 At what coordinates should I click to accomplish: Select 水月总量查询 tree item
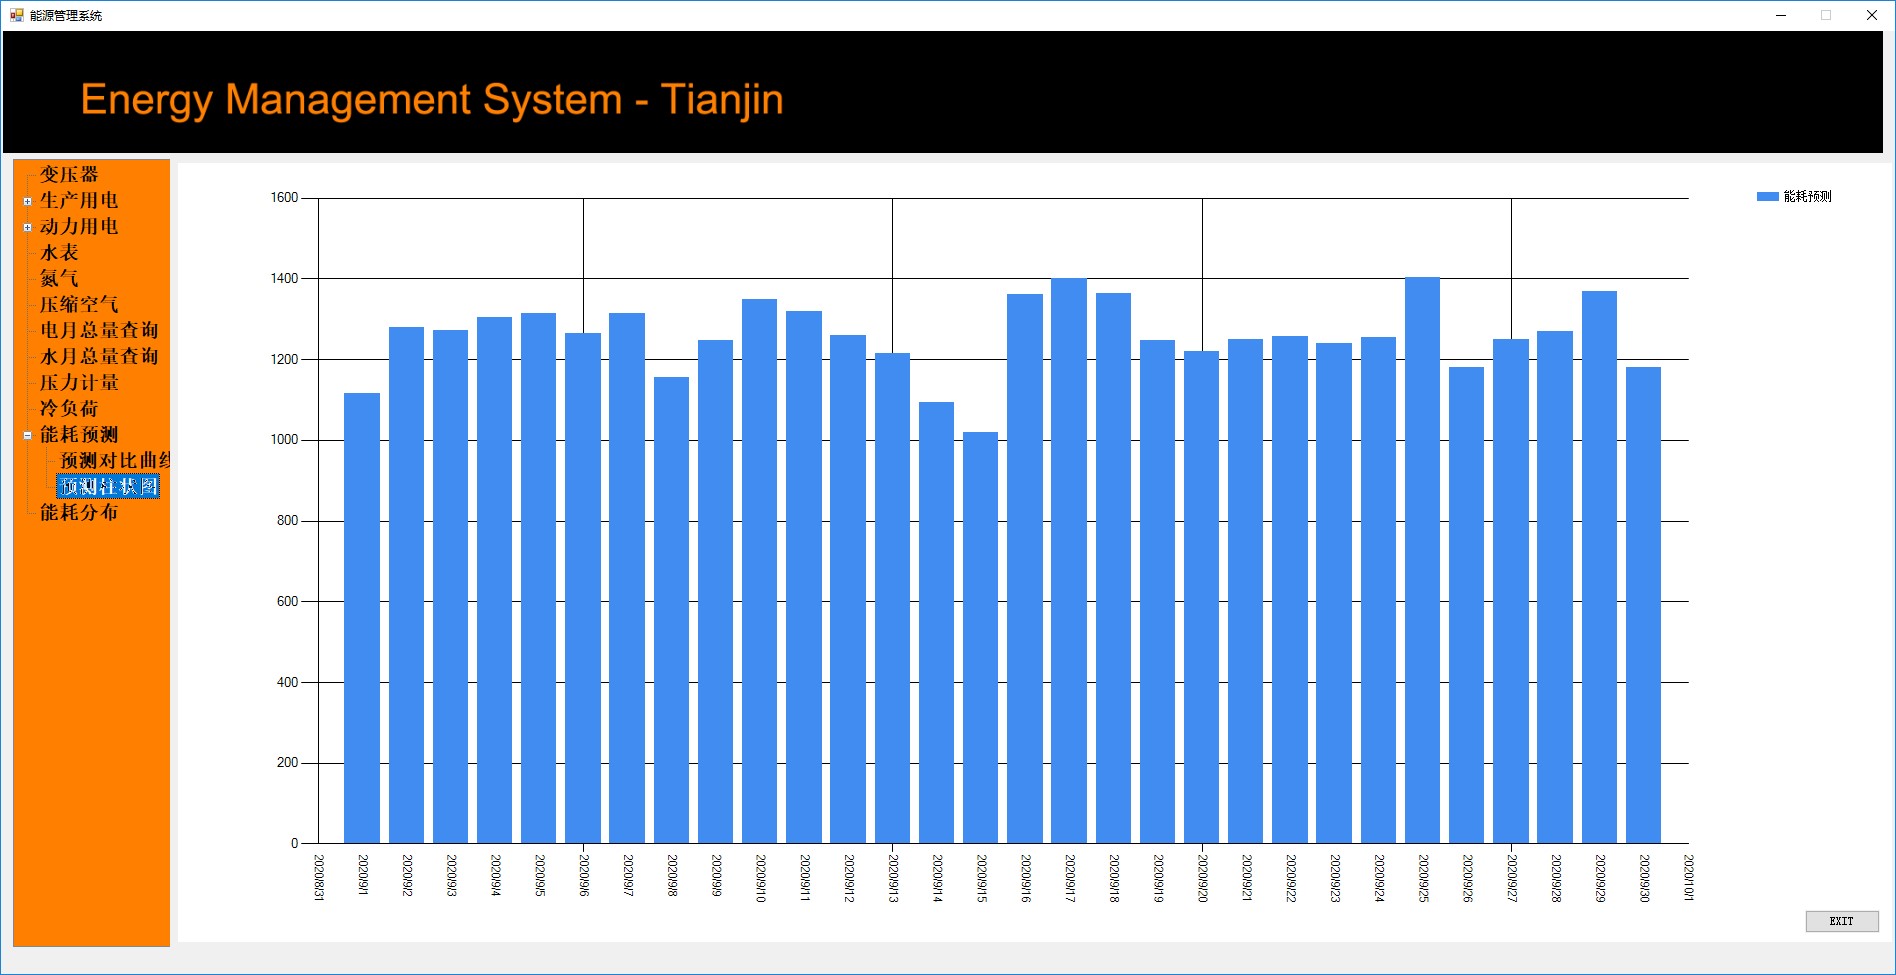[x=99, y=356]
